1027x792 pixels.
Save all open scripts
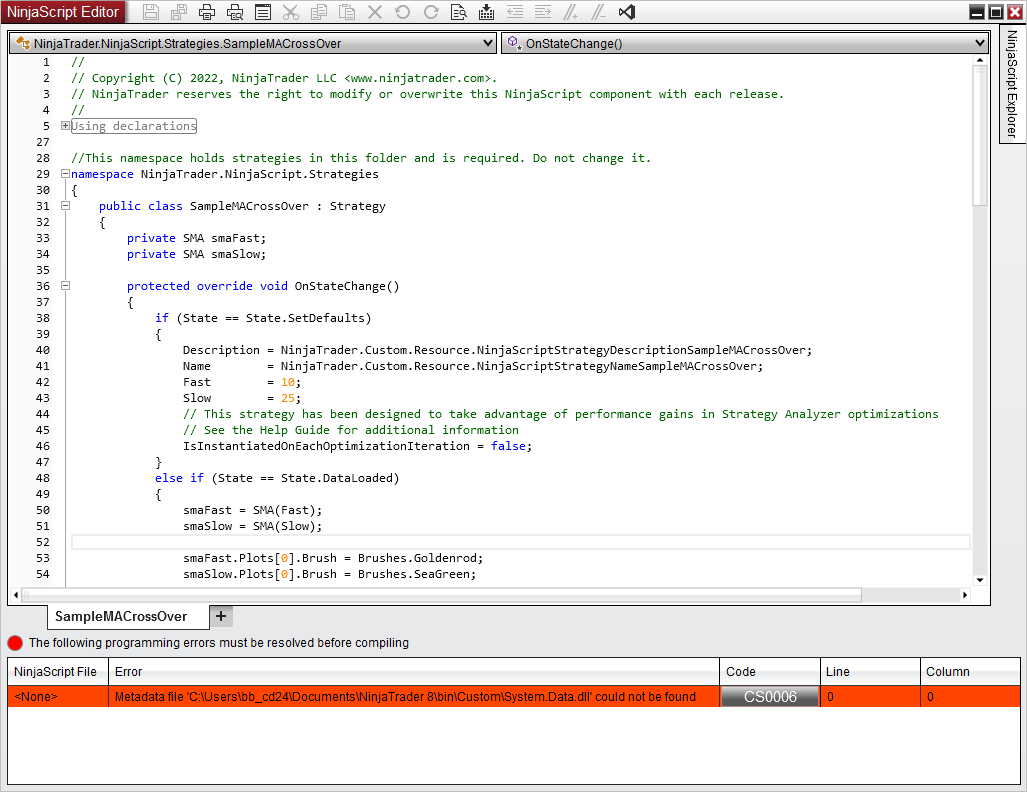(179, 12)
